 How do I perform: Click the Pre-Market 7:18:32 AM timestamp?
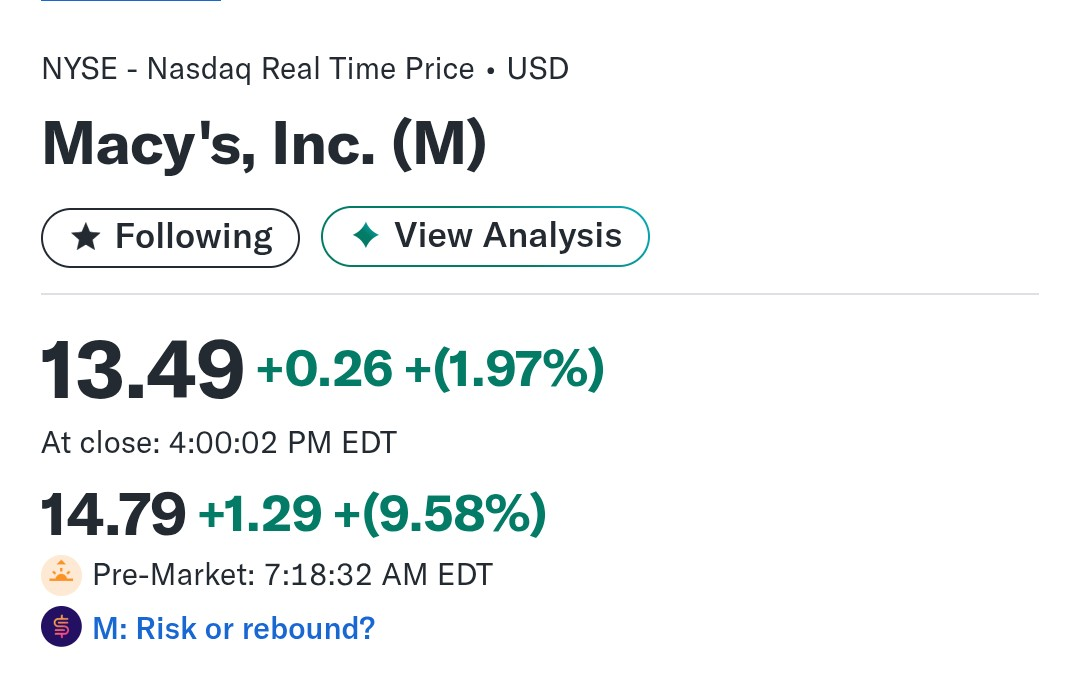click(x=292, y=575)
